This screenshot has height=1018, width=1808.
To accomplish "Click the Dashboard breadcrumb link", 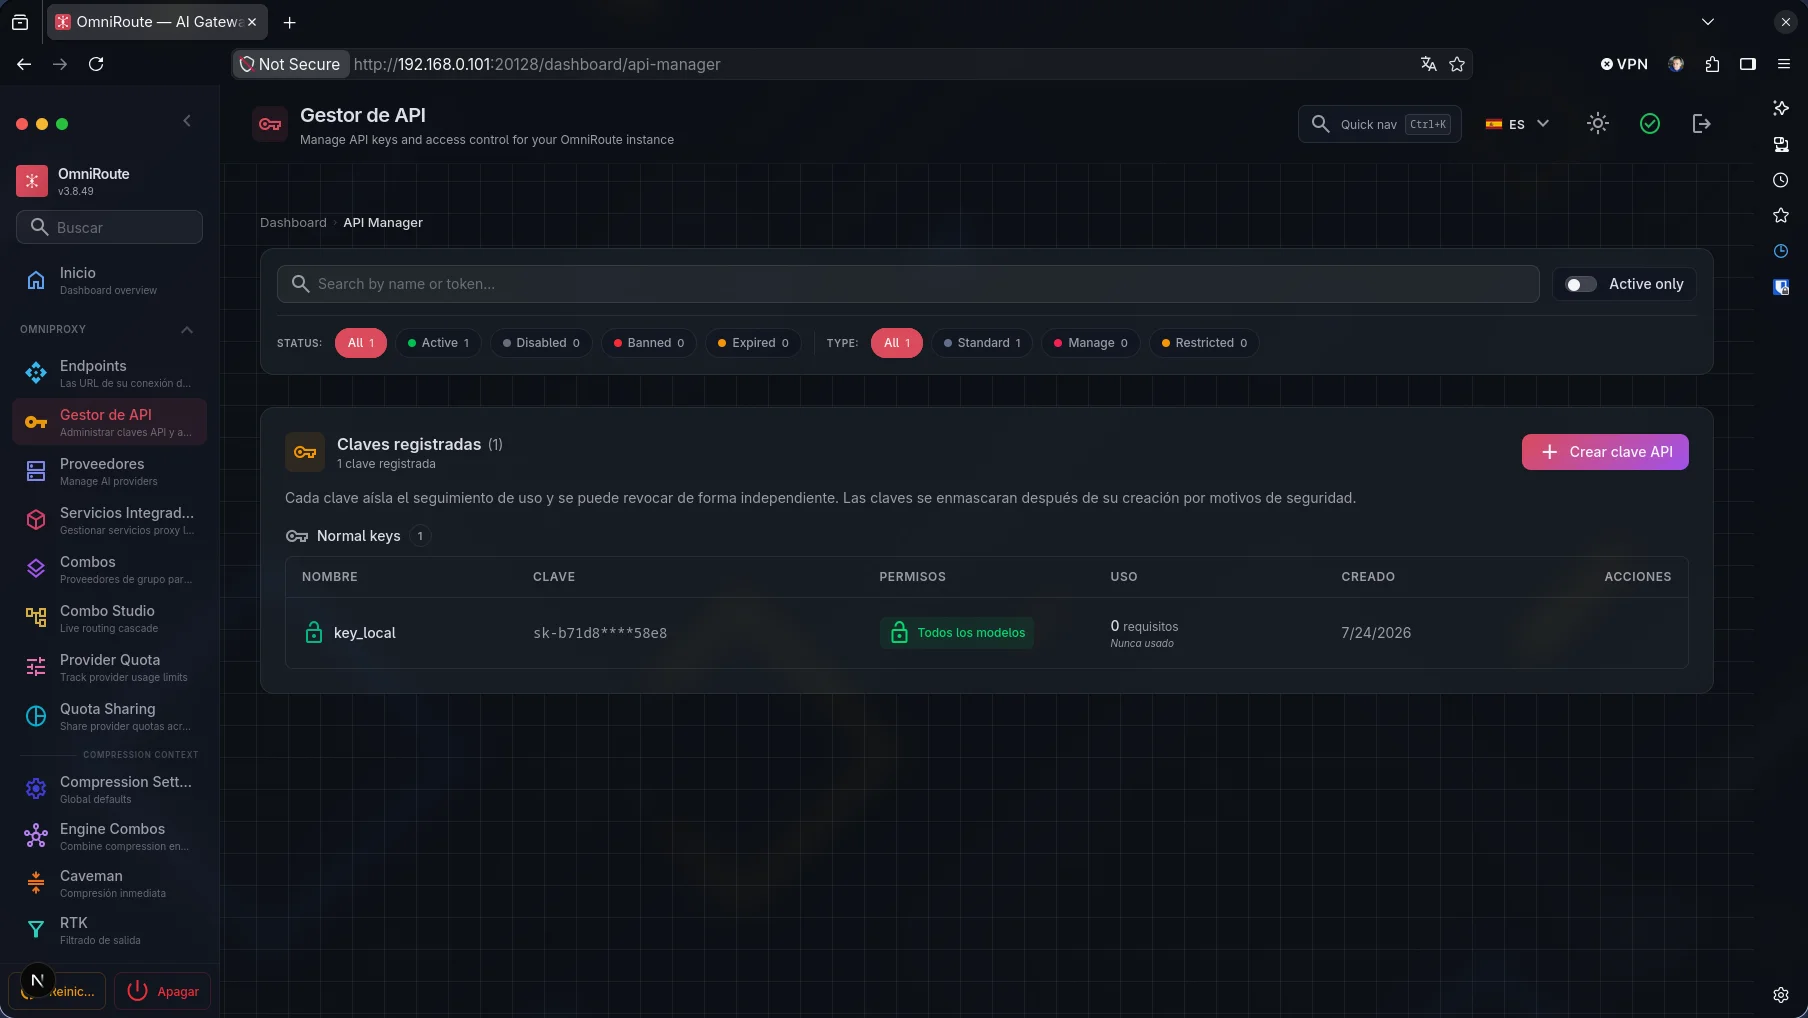I will coord(293,223).
